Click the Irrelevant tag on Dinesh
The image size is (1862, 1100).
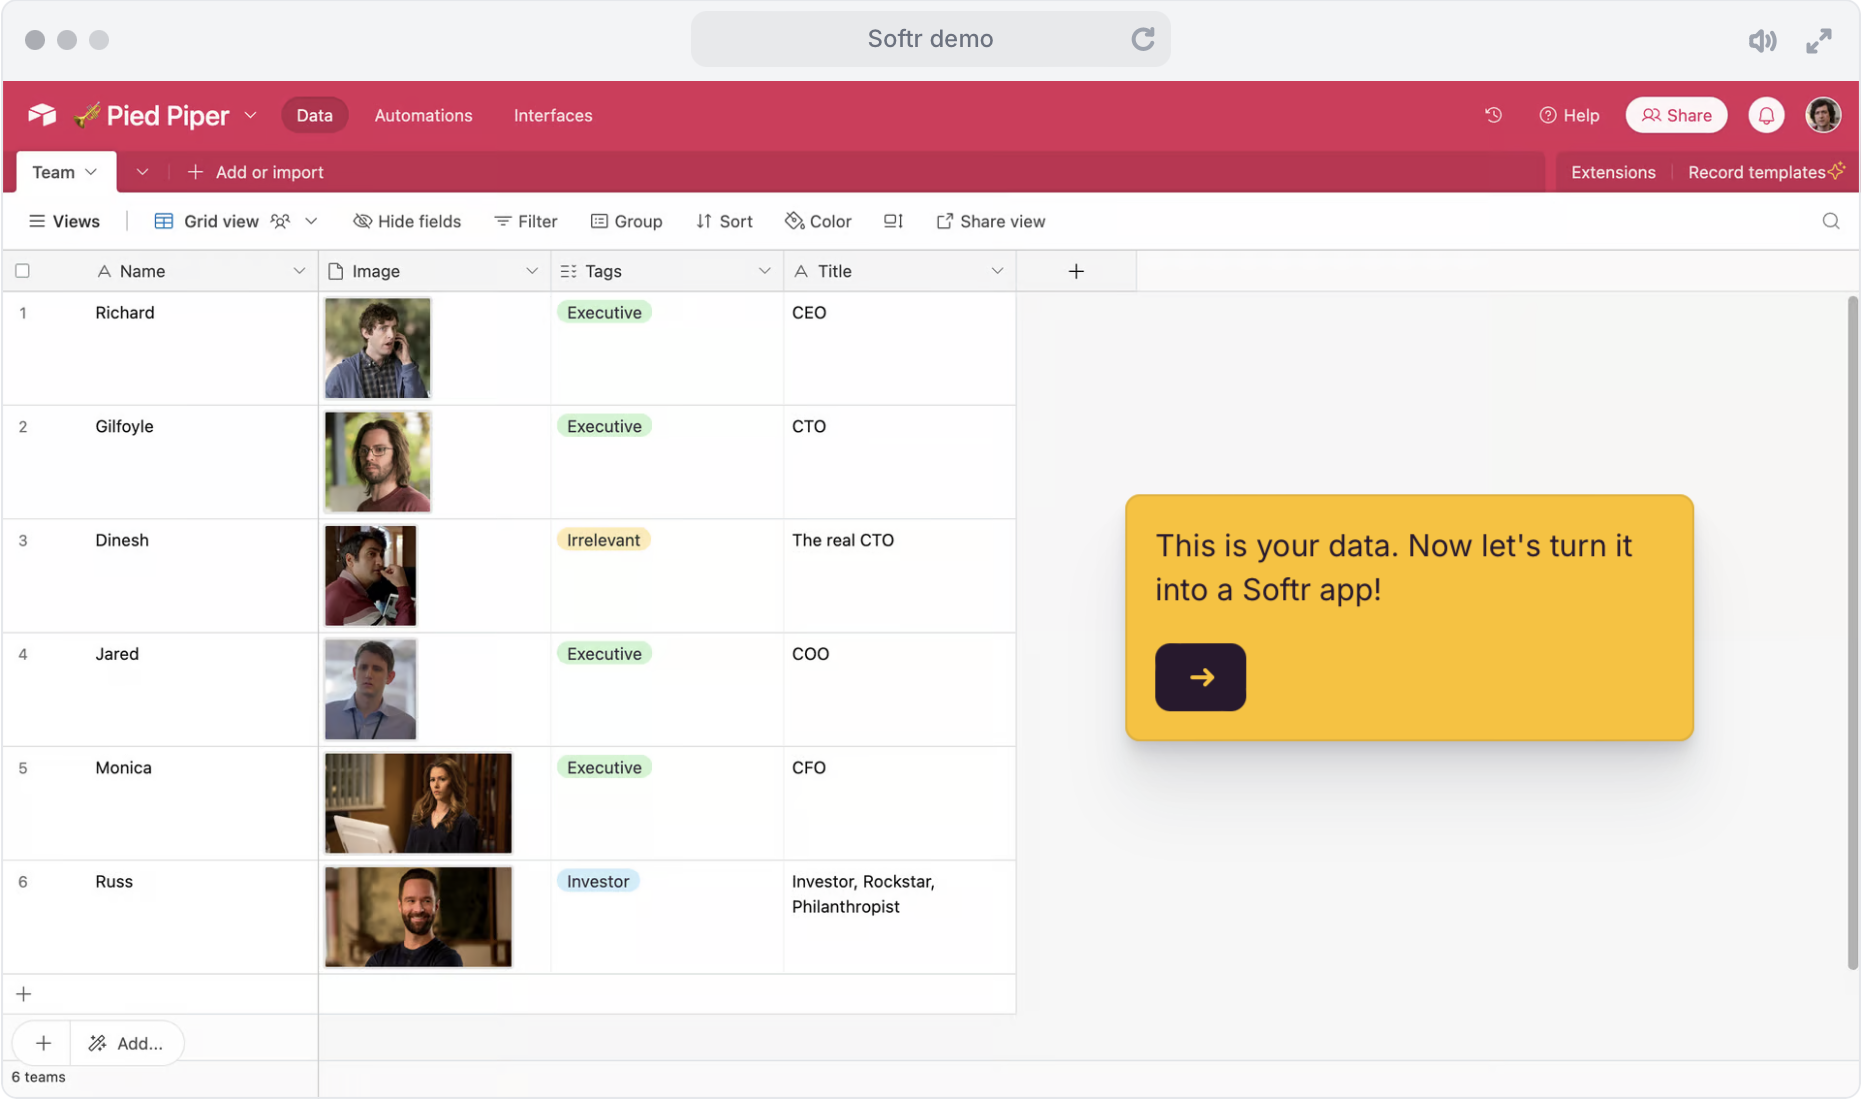coord(603,540)
